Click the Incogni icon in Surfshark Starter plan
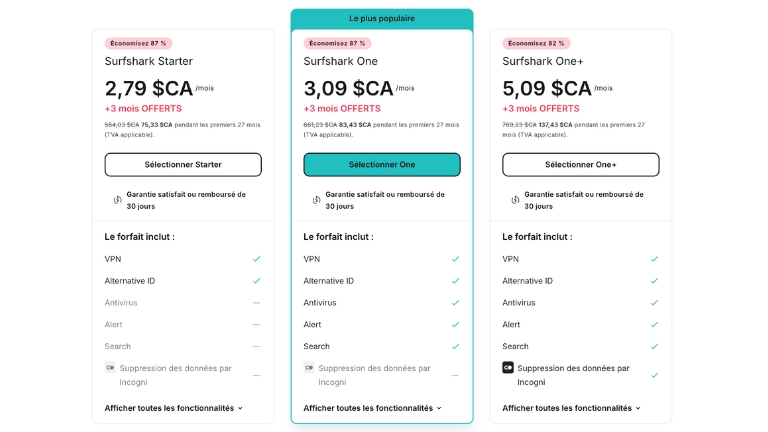The height and width of the screenshot is (432, 768). 110,368
